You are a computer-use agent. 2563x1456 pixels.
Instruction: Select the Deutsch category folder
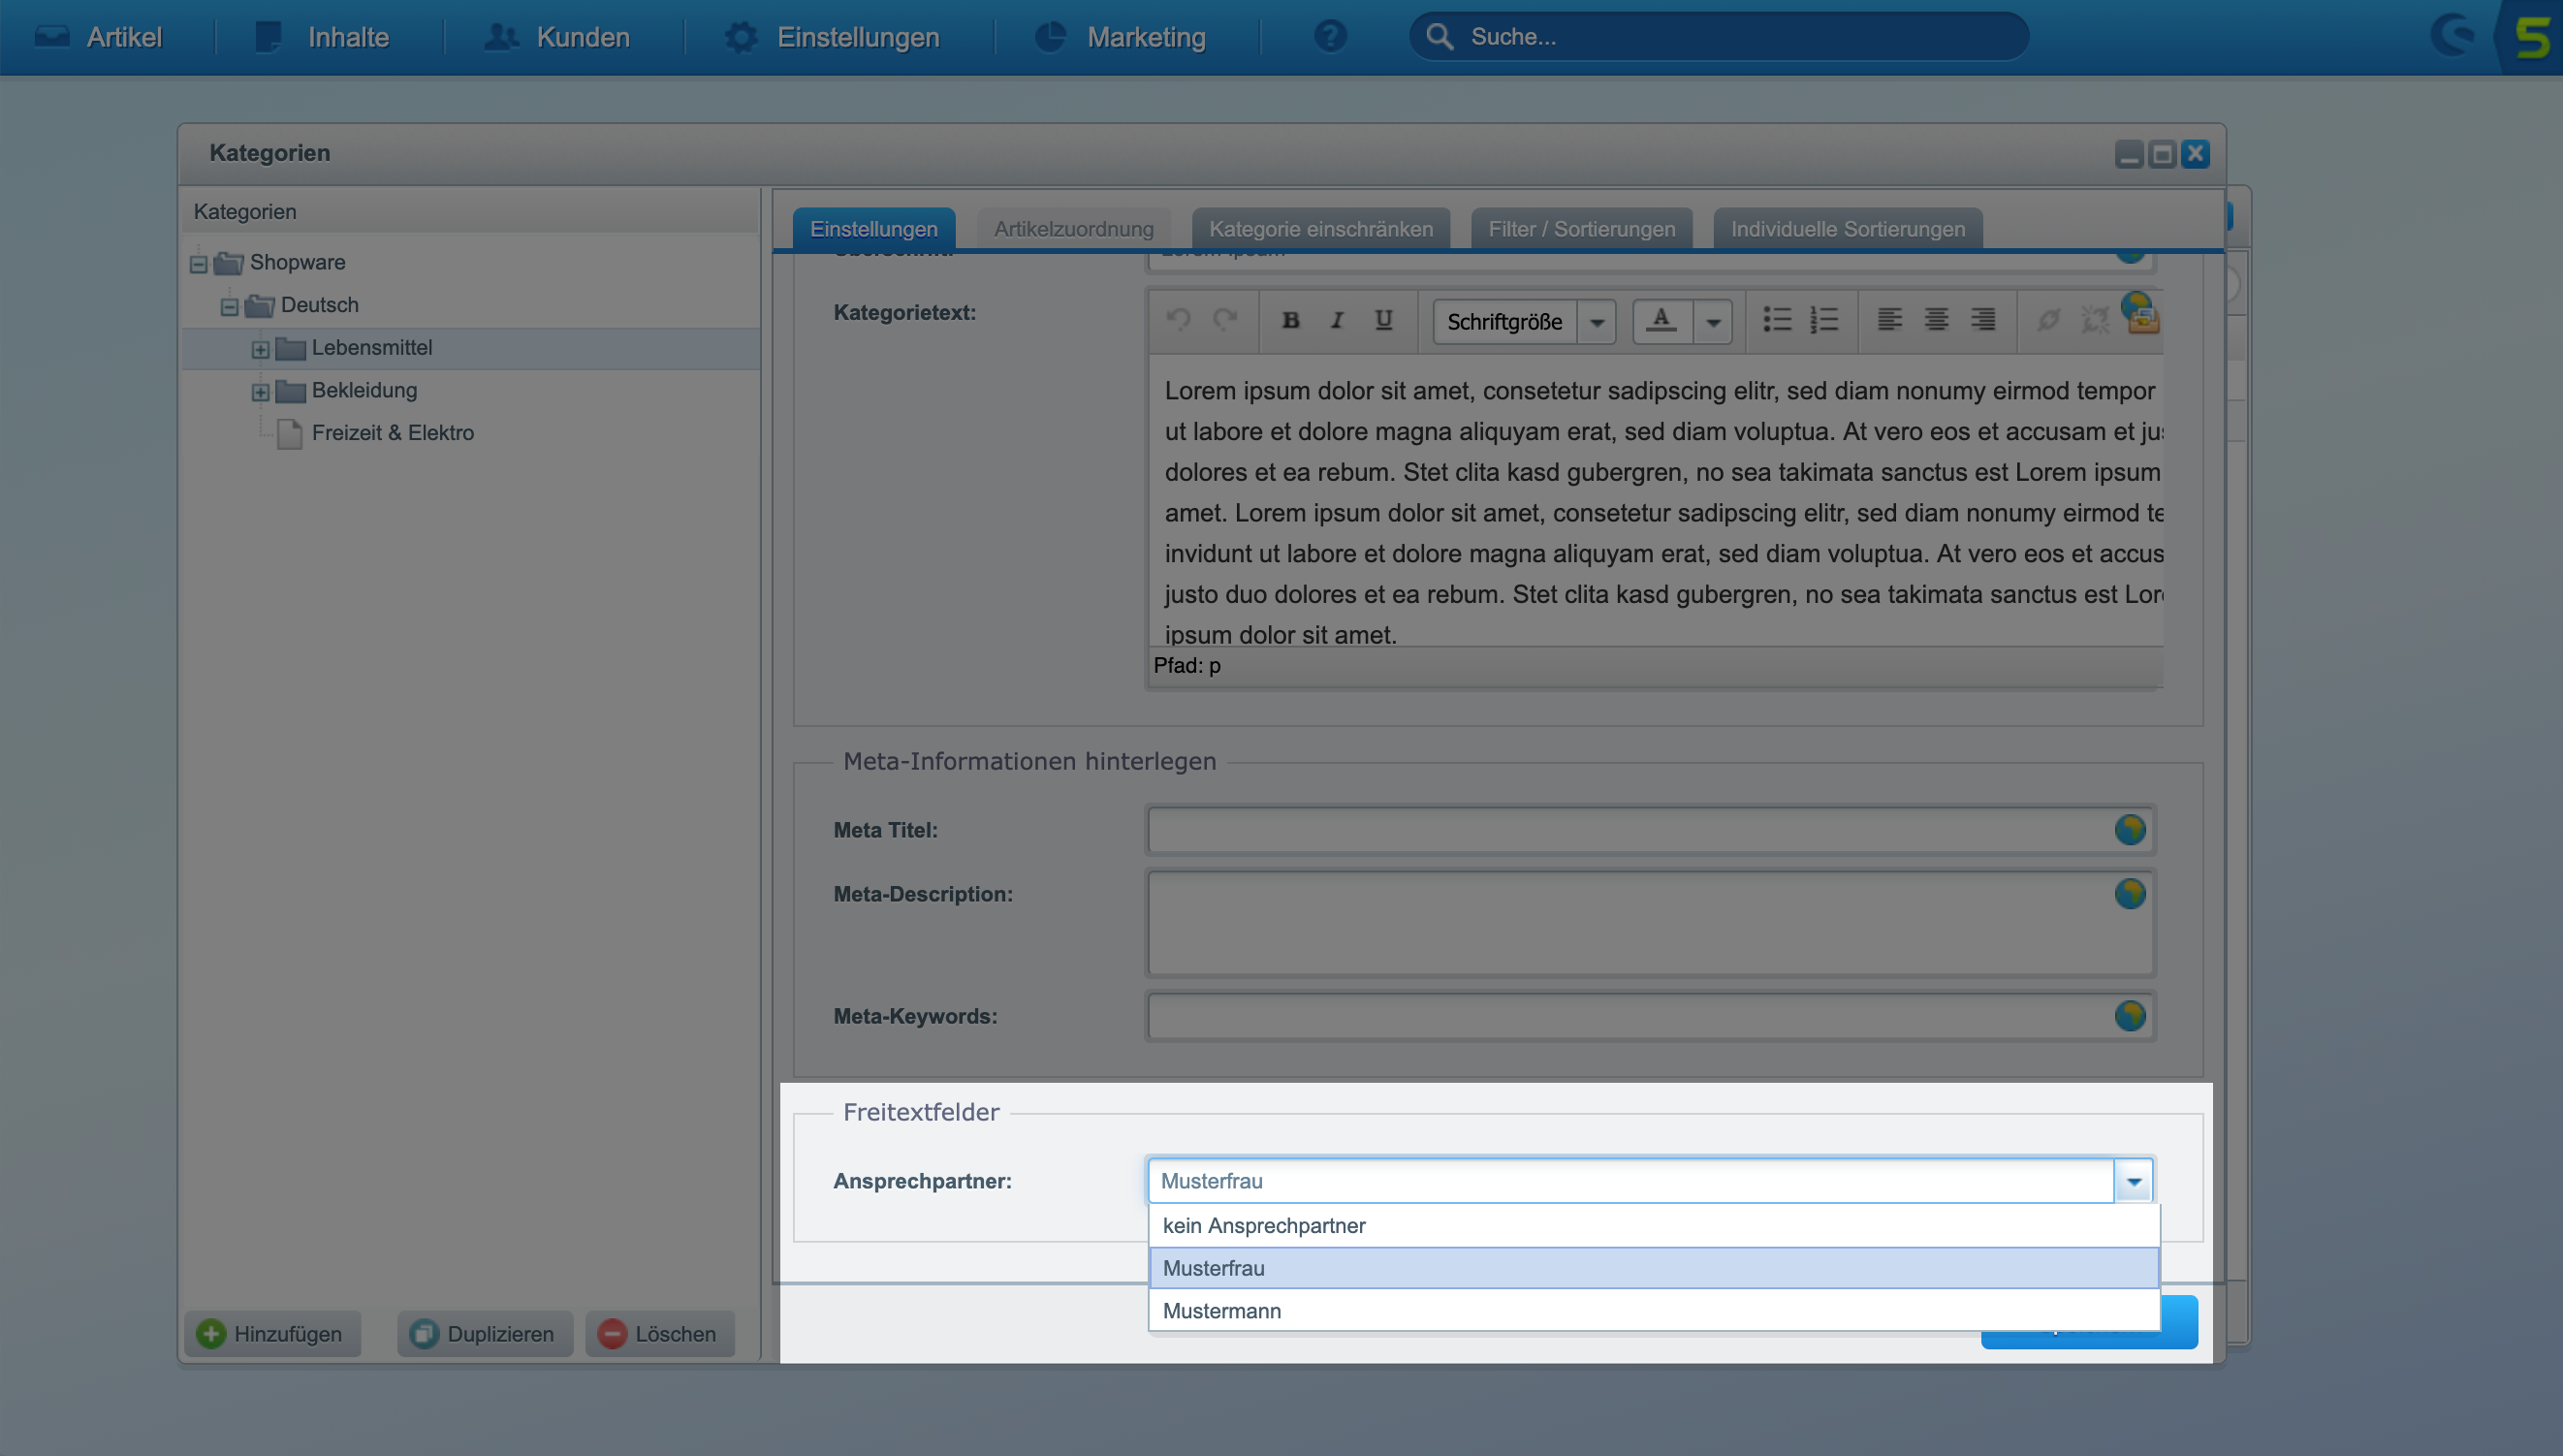point(319,305)
